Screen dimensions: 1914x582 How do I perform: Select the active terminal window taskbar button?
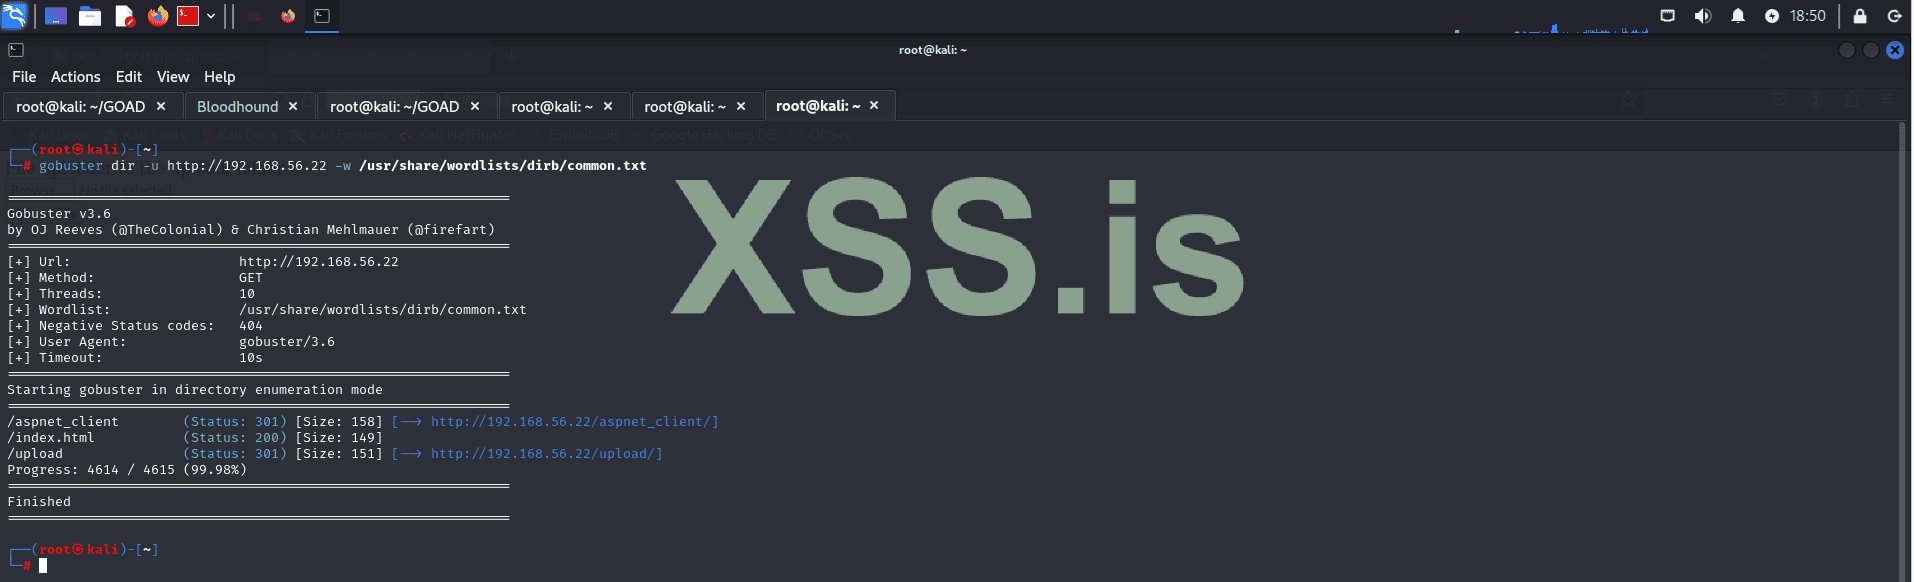pos(322,16)
